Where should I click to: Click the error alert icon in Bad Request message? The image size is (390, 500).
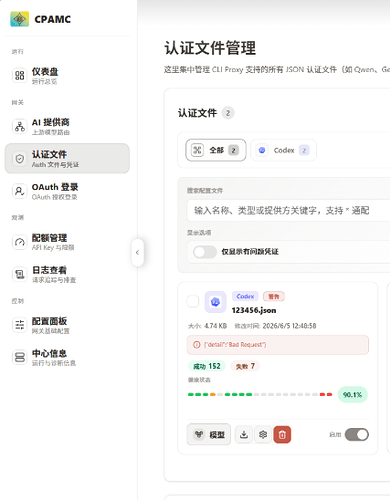pyautogui.click(x=197, y=345)
